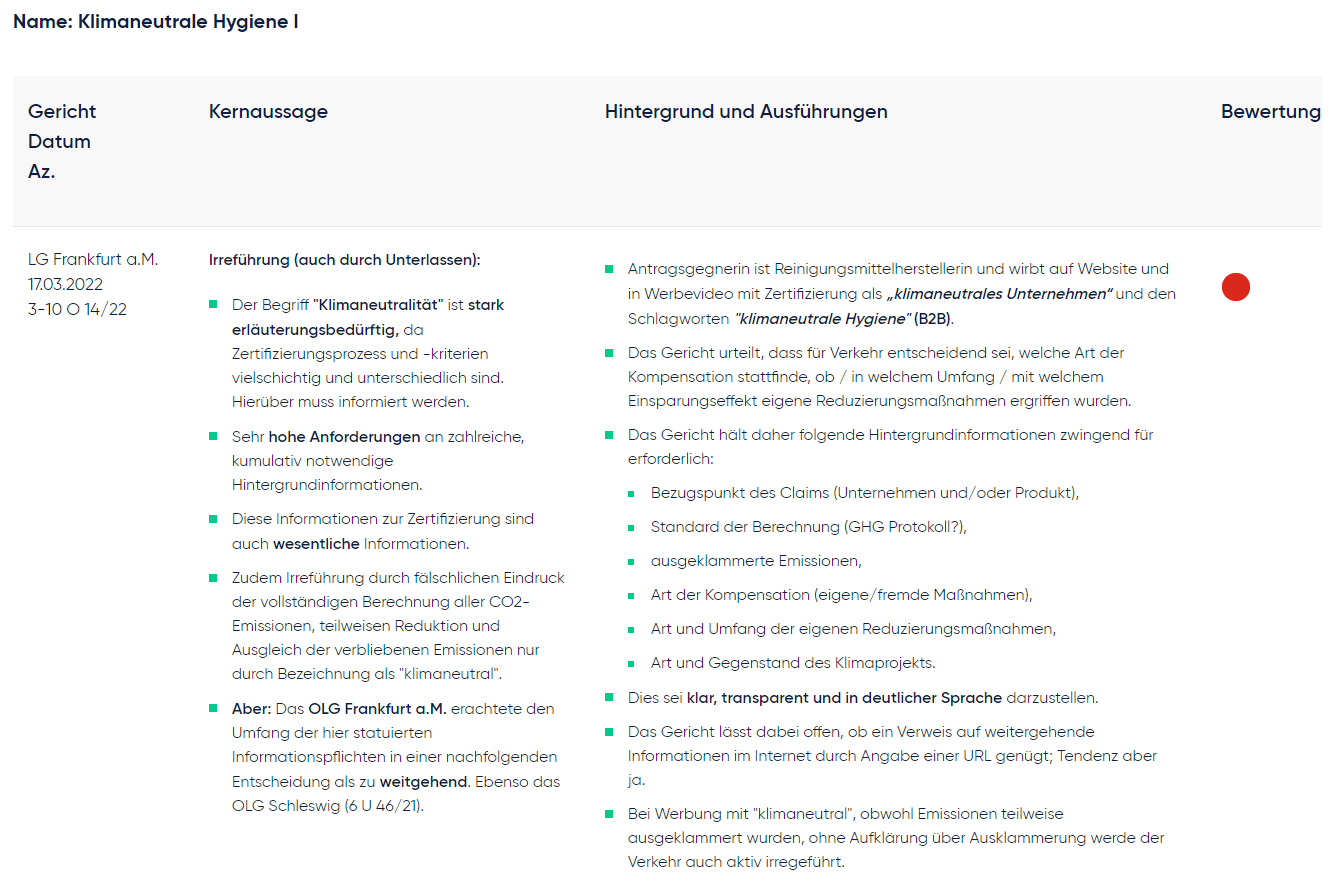Select the page title Klimaneutrale Hygiene I
The width and height of the screenshot is (1335, 888).
coord(155,21)
